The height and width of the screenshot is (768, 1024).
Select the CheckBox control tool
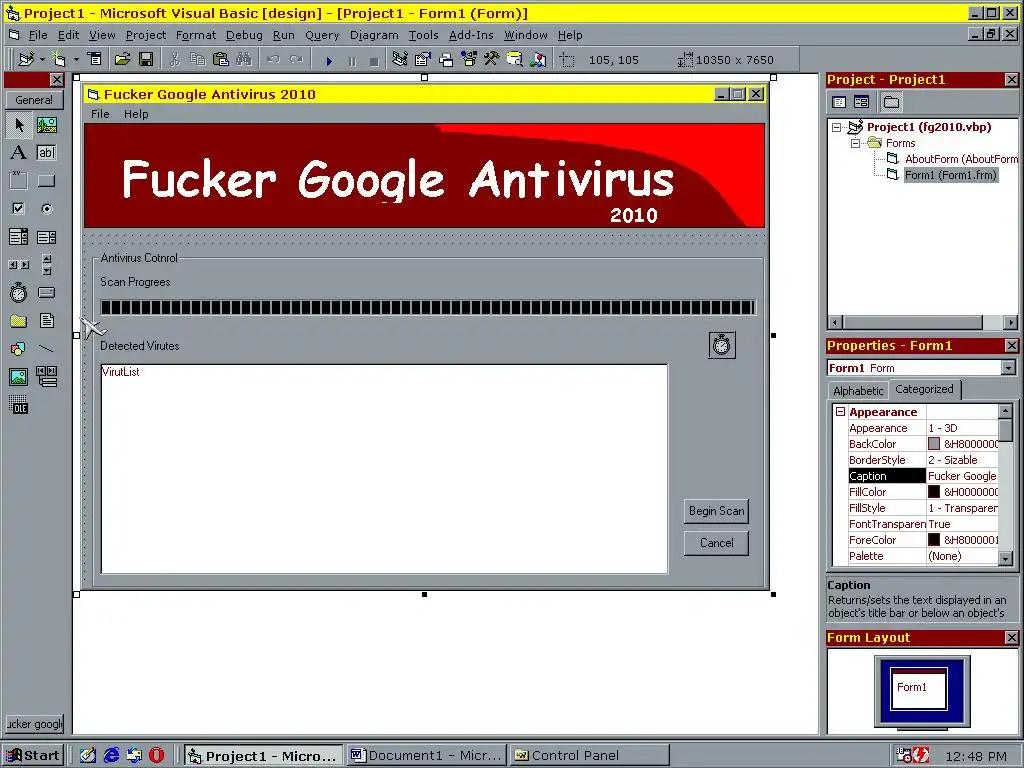click(19, 209)
